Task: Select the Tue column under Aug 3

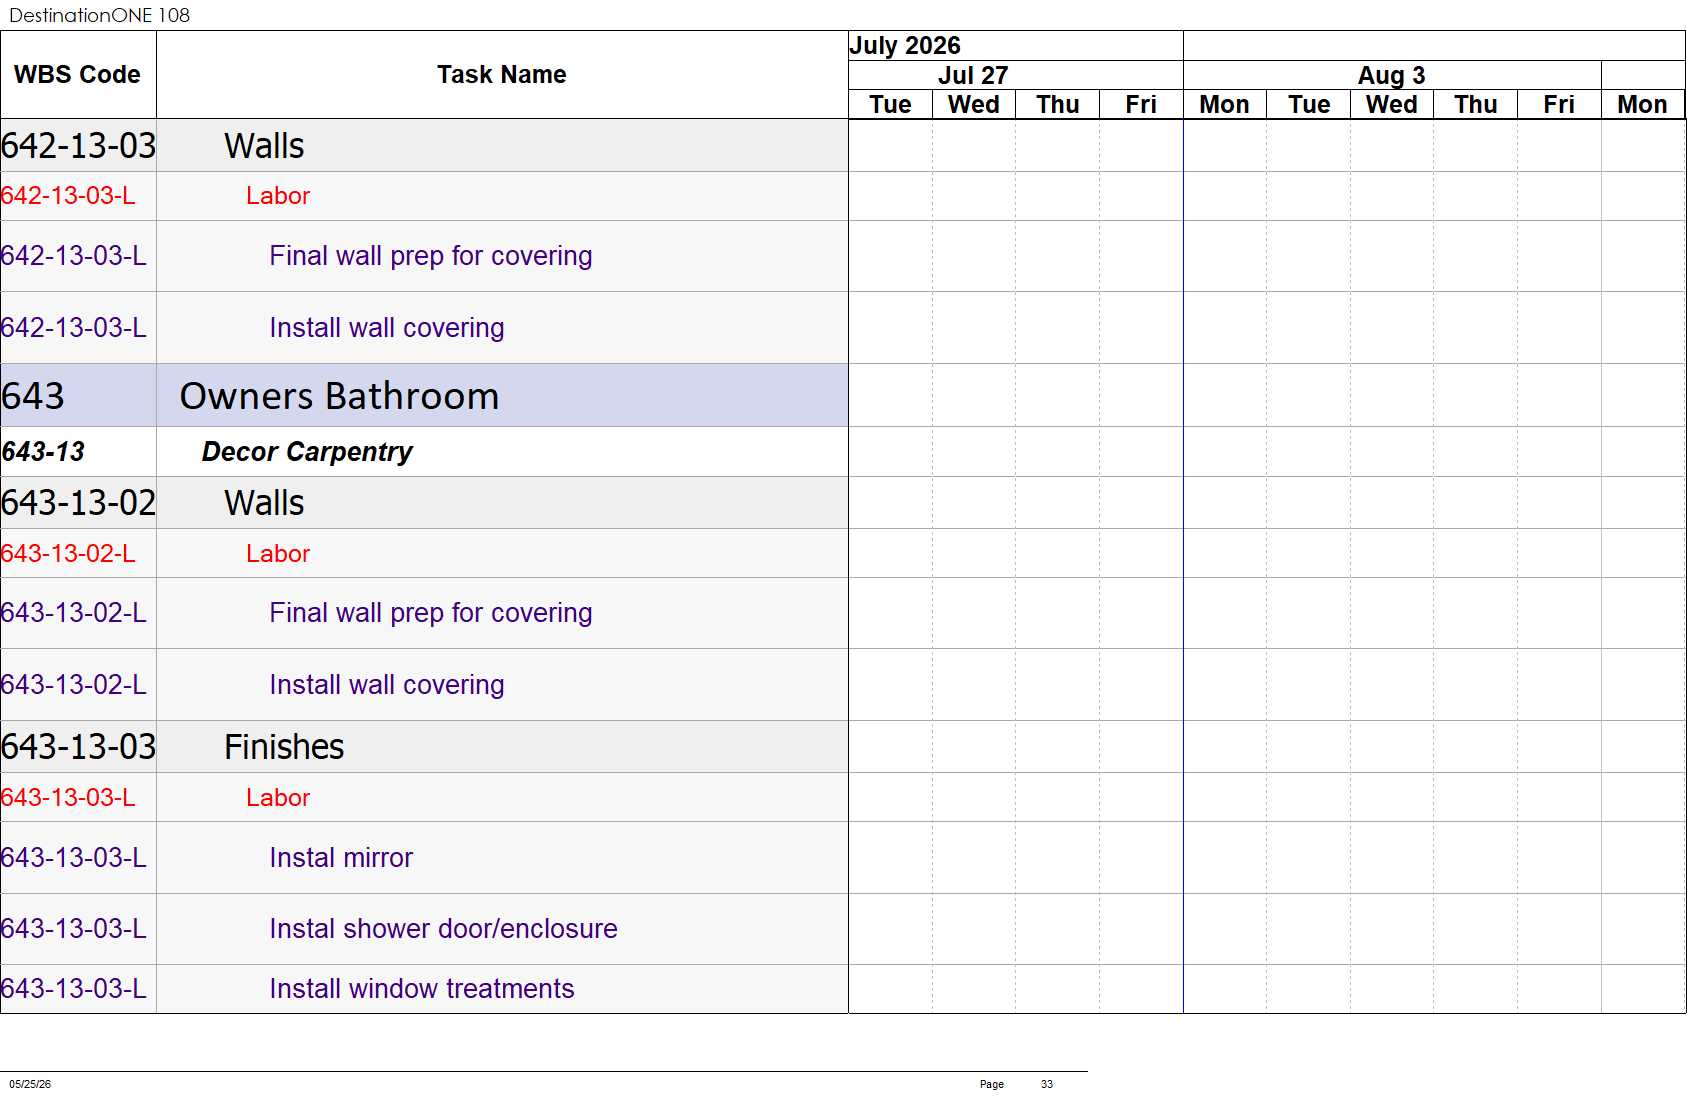Action: (1309, 105)
